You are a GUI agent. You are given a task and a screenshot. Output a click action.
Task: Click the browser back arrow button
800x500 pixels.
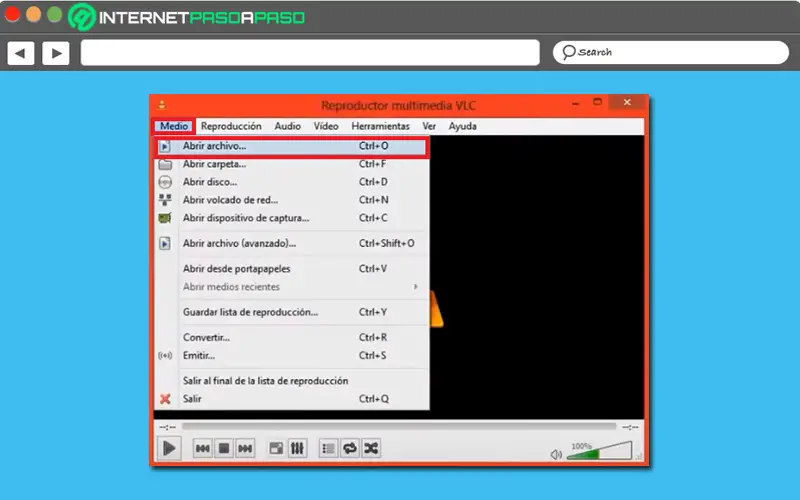click(x=20, y=53)
